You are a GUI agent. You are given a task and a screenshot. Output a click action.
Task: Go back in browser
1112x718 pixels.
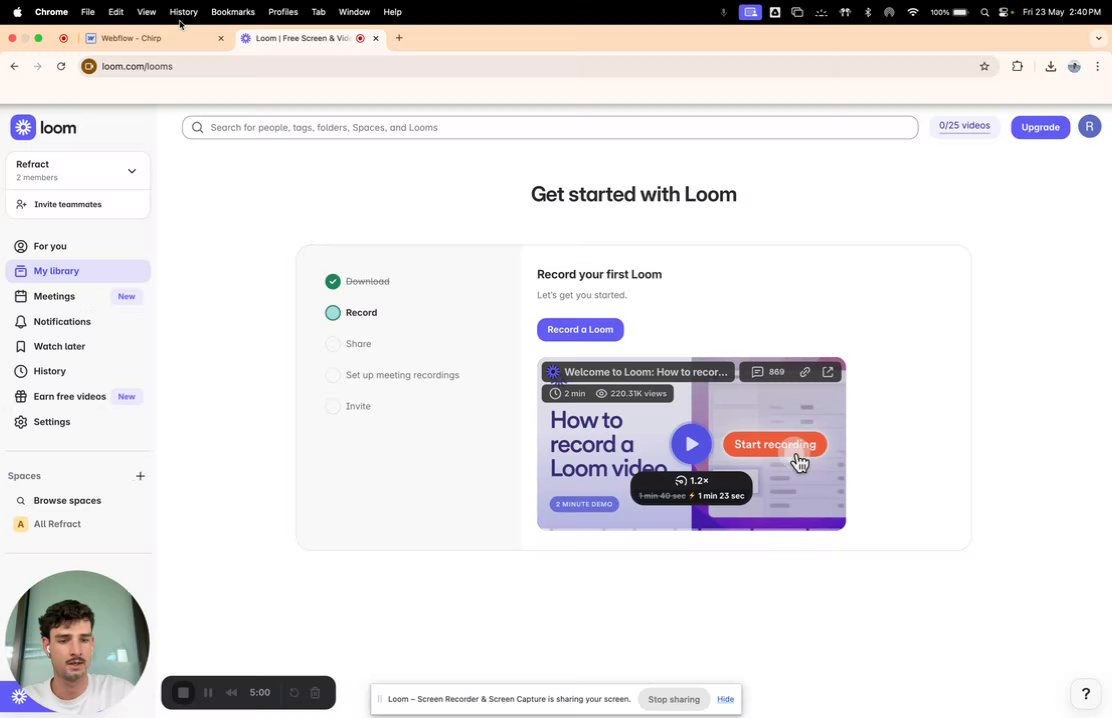[15, 67]
